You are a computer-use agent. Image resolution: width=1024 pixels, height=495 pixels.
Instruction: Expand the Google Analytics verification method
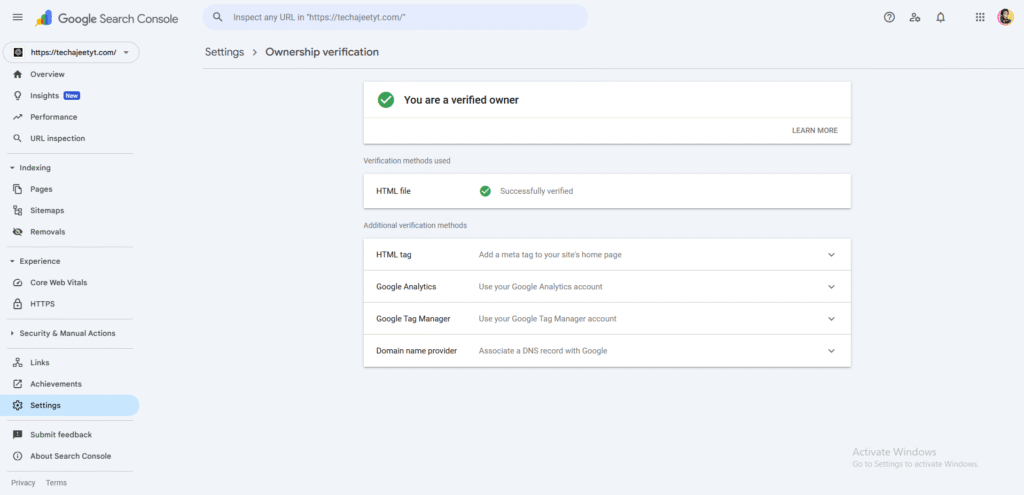coord(830,287)
